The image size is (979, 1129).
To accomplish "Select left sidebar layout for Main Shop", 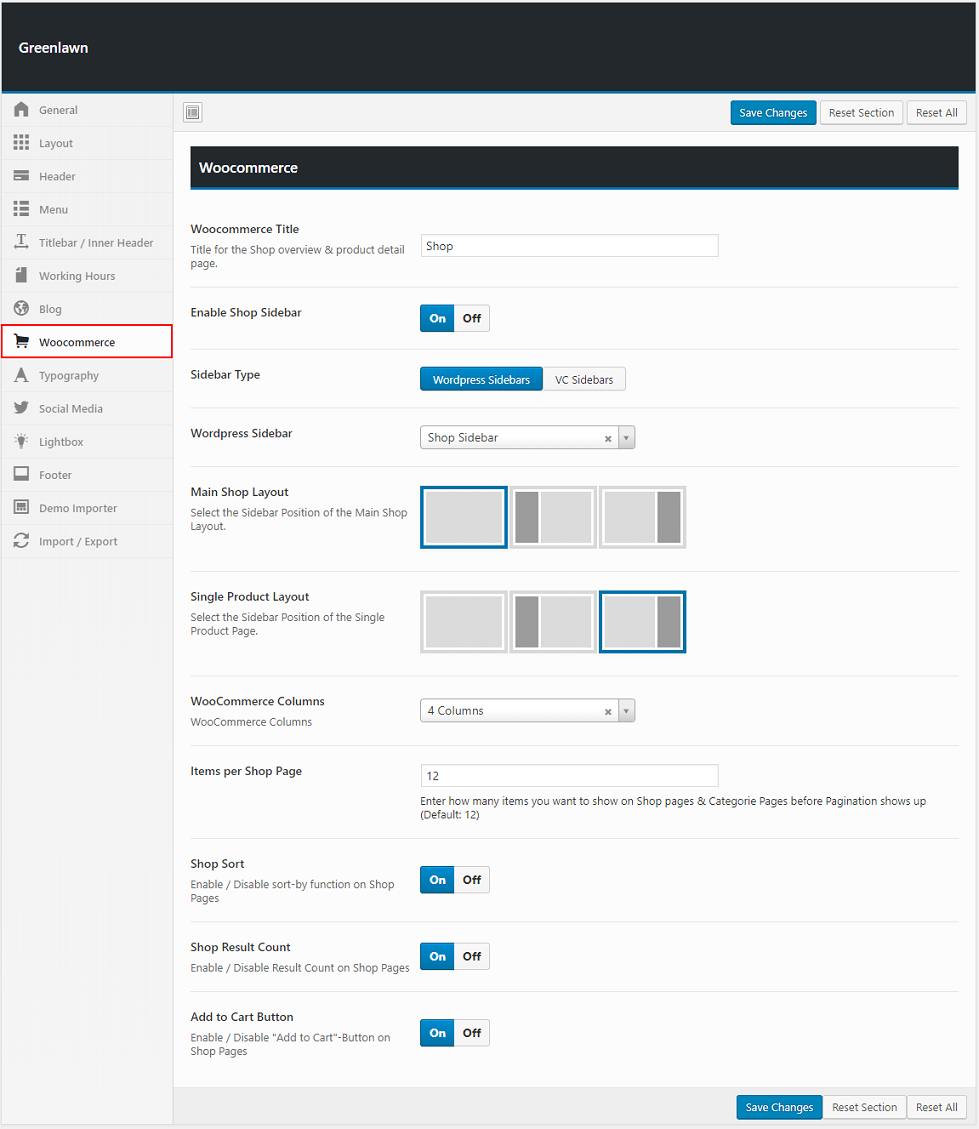I will pyautogui.click(x=553, y=517).
